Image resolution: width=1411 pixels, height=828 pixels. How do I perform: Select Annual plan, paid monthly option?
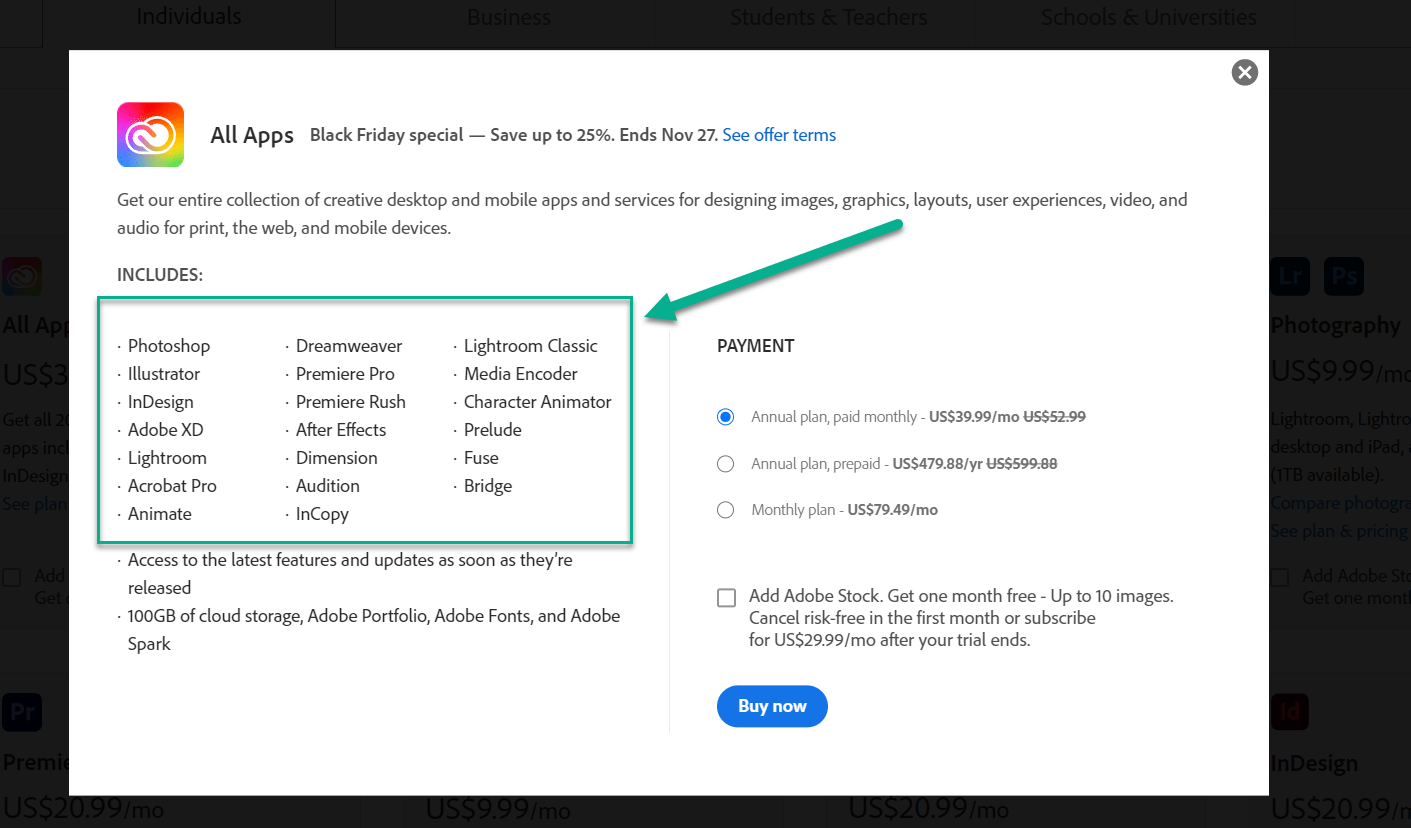point(726,417)
